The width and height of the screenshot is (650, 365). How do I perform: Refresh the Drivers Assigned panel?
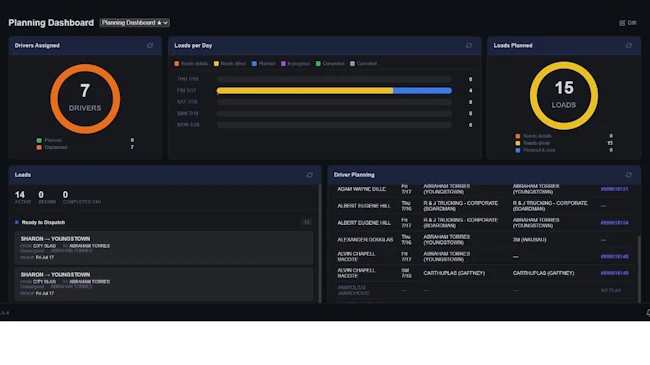(150, 46)
